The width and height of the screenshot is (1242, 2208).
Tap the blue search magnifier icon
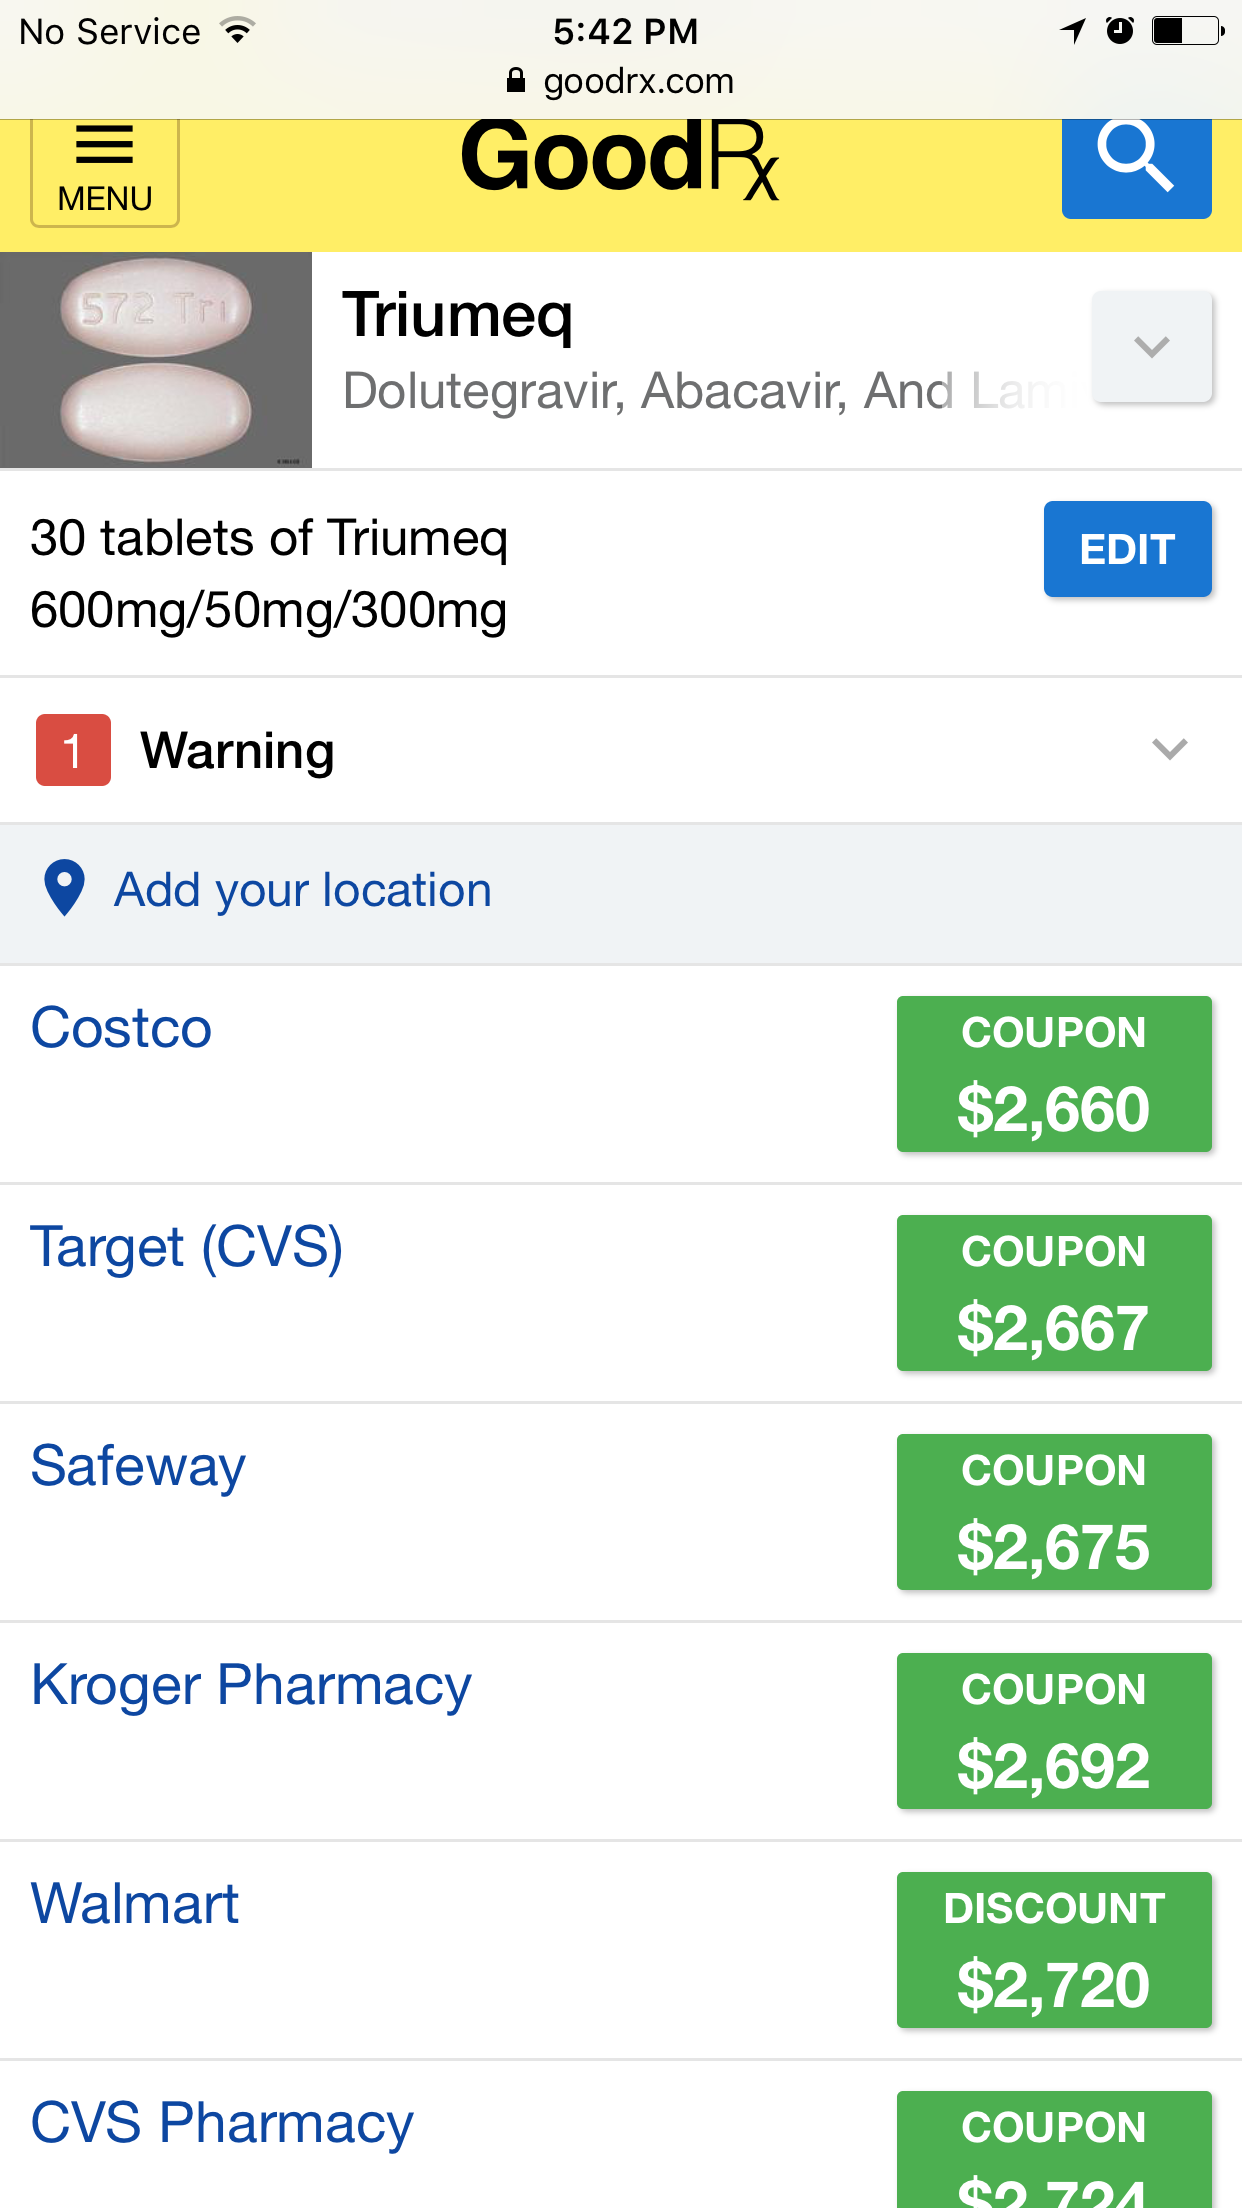(1136, 160)
